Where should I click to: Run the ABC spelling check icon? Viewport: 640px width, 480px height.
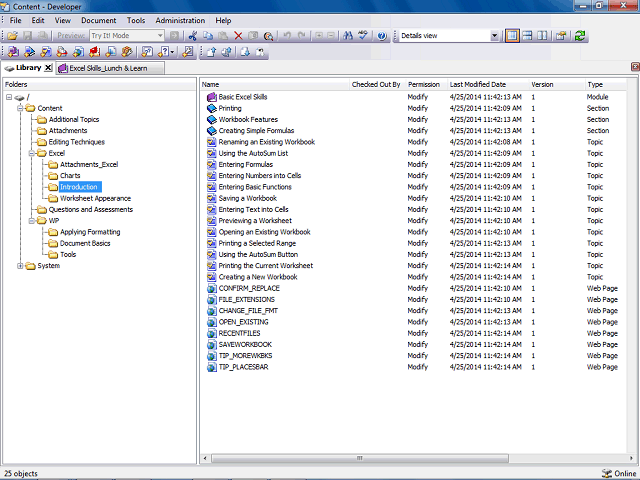[363, 36]
